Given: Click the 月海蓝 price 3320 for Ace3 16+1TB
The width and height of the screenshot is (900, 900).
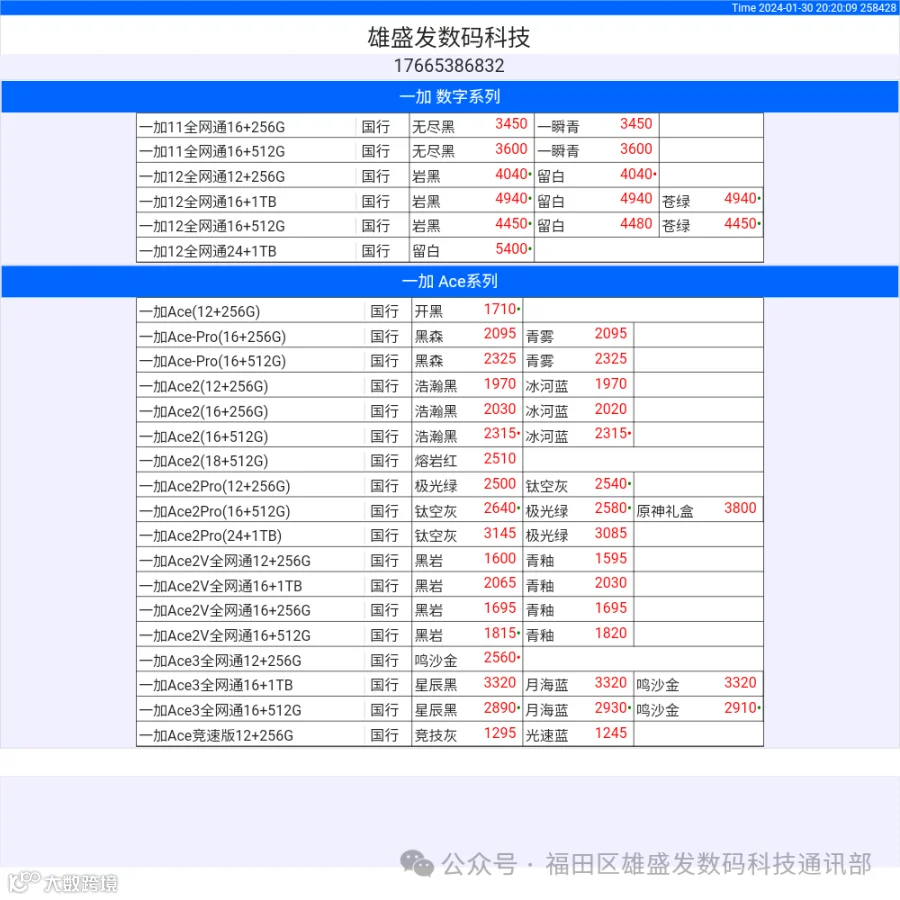Looking at the screenshot, I should 611,682.
